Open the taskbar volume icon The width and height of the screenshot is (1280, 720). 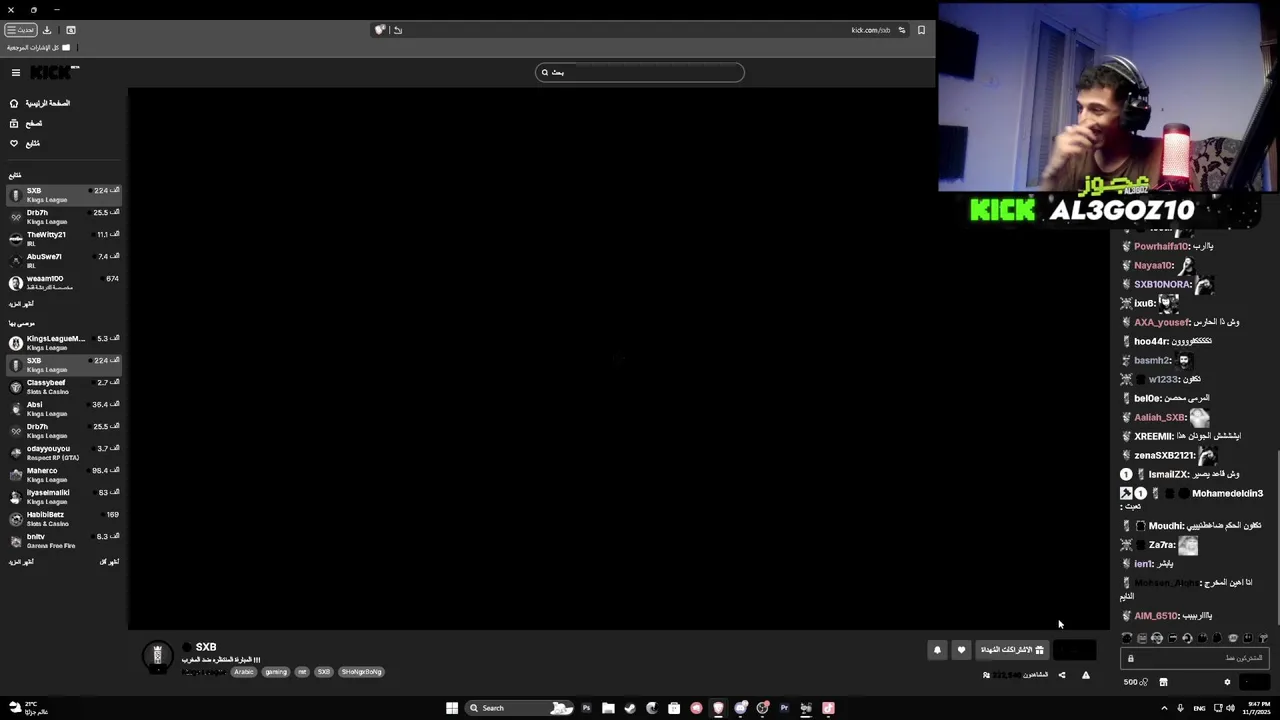pos(1230,708)
